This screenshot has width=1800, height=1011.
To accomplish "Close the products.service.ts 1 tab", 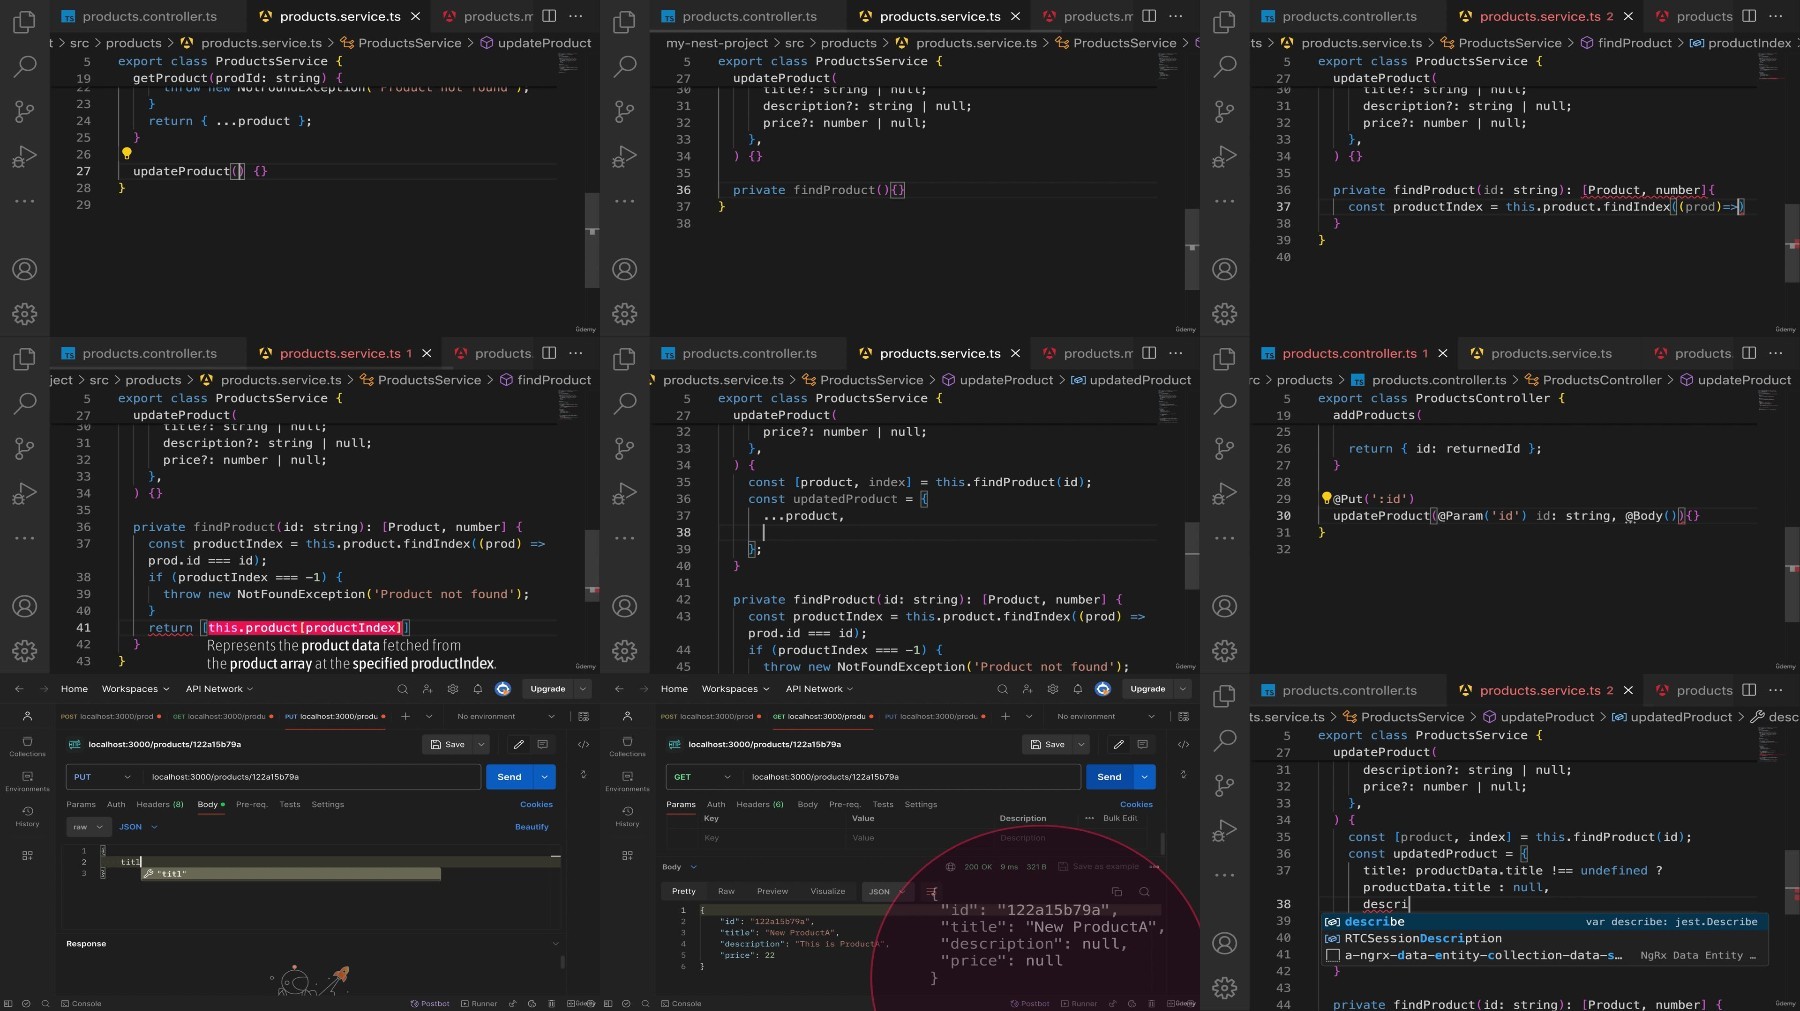I will 426,353.
